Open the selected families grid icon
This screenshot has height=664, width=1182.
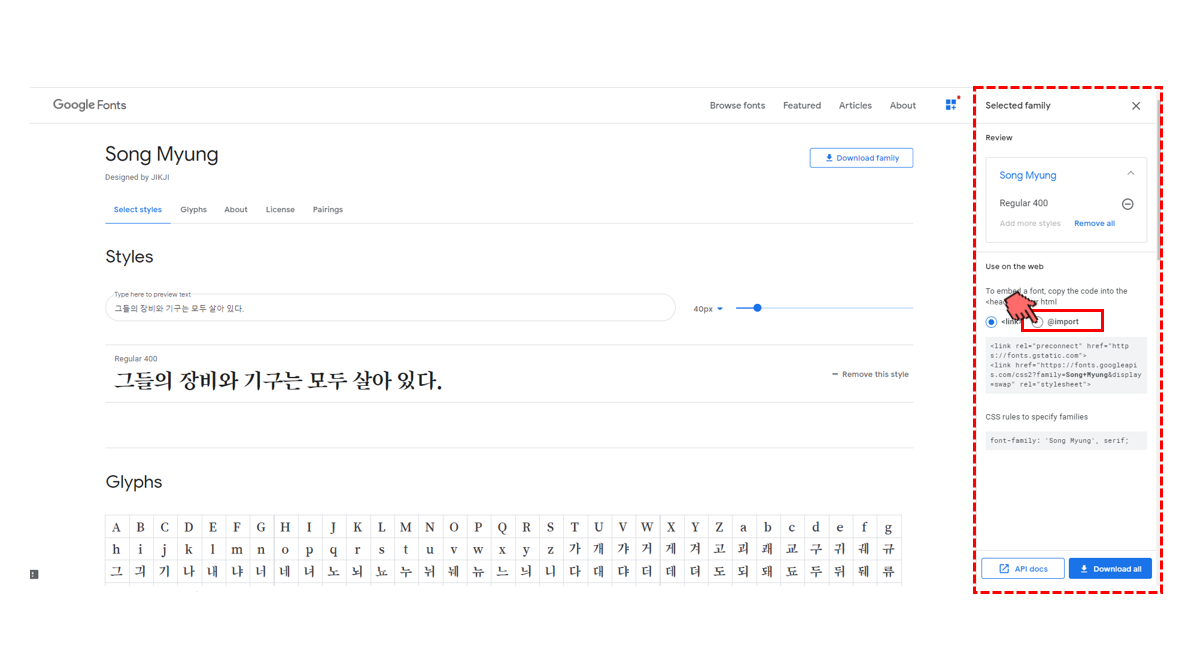(x=951, y=105)
